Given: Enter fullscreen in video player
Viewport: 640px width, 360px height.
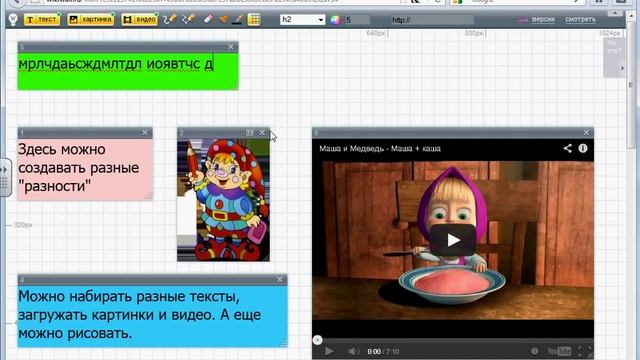Looking at the screenshot, I should 584,351.
